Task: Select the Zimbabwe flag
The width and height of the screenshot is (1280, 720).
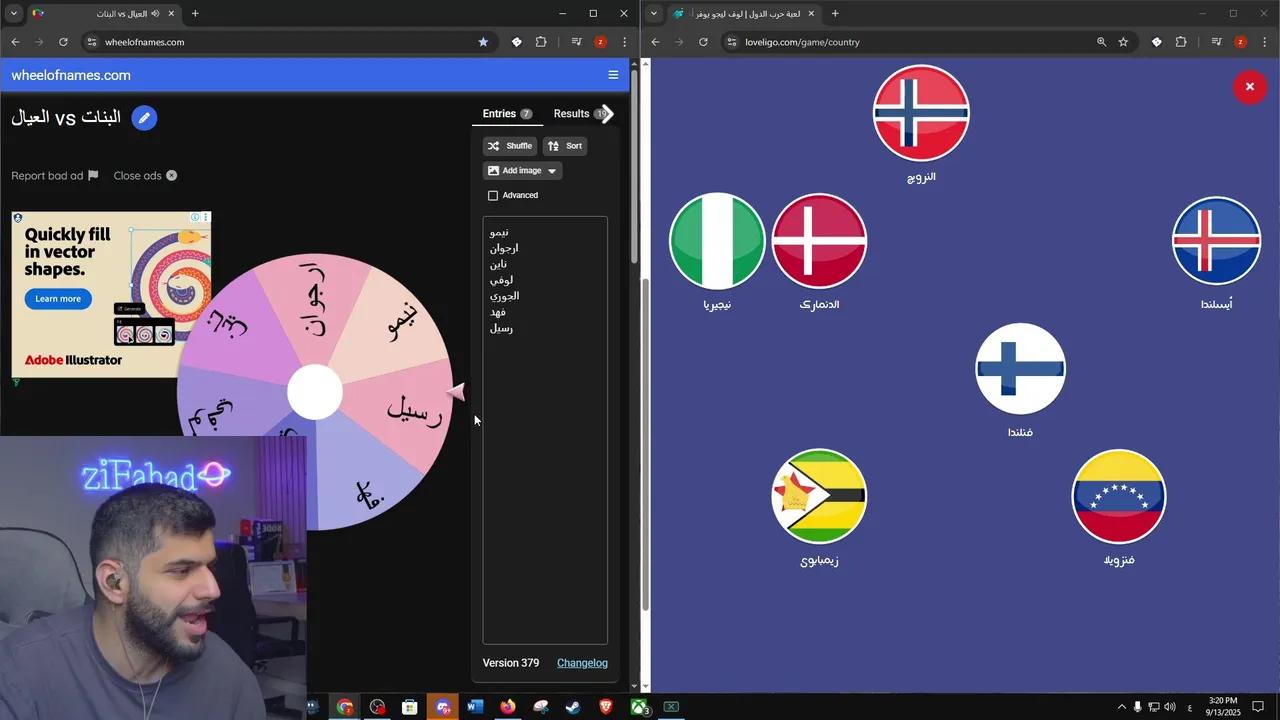Action: coord(819,497)
